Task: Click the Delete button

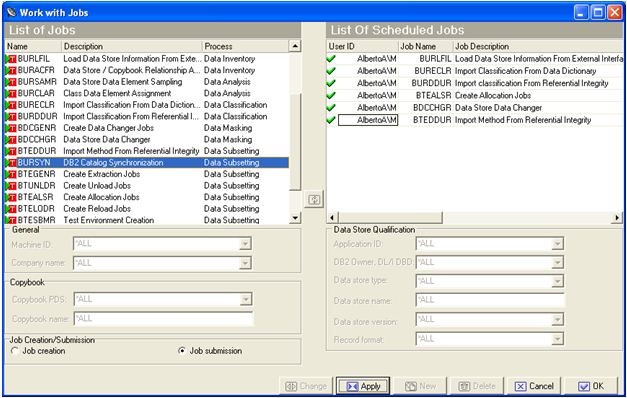Action: tap(477, 386)
